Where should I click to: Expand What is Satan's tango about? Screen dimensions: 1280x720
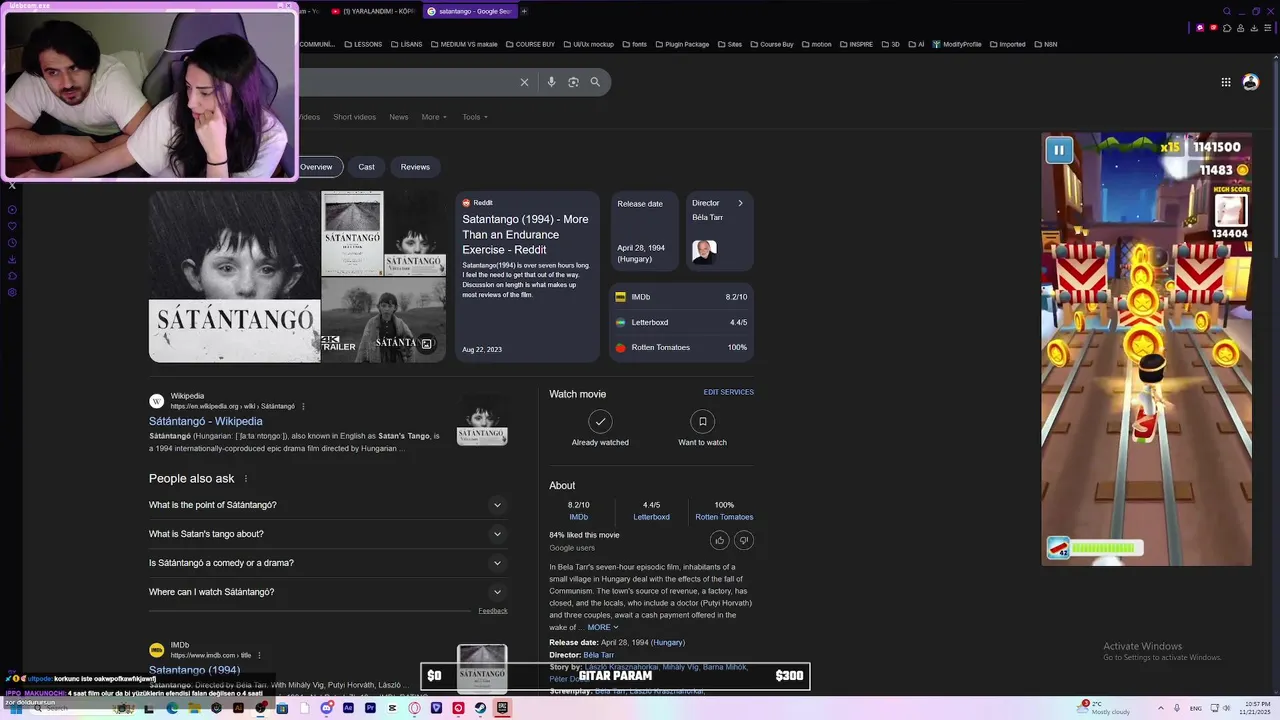326,534
